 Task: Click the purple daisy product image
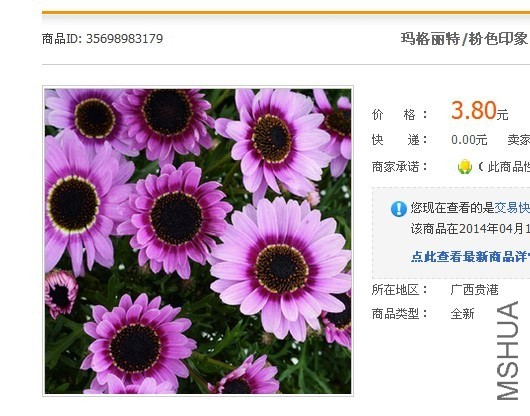click(198, 241)
